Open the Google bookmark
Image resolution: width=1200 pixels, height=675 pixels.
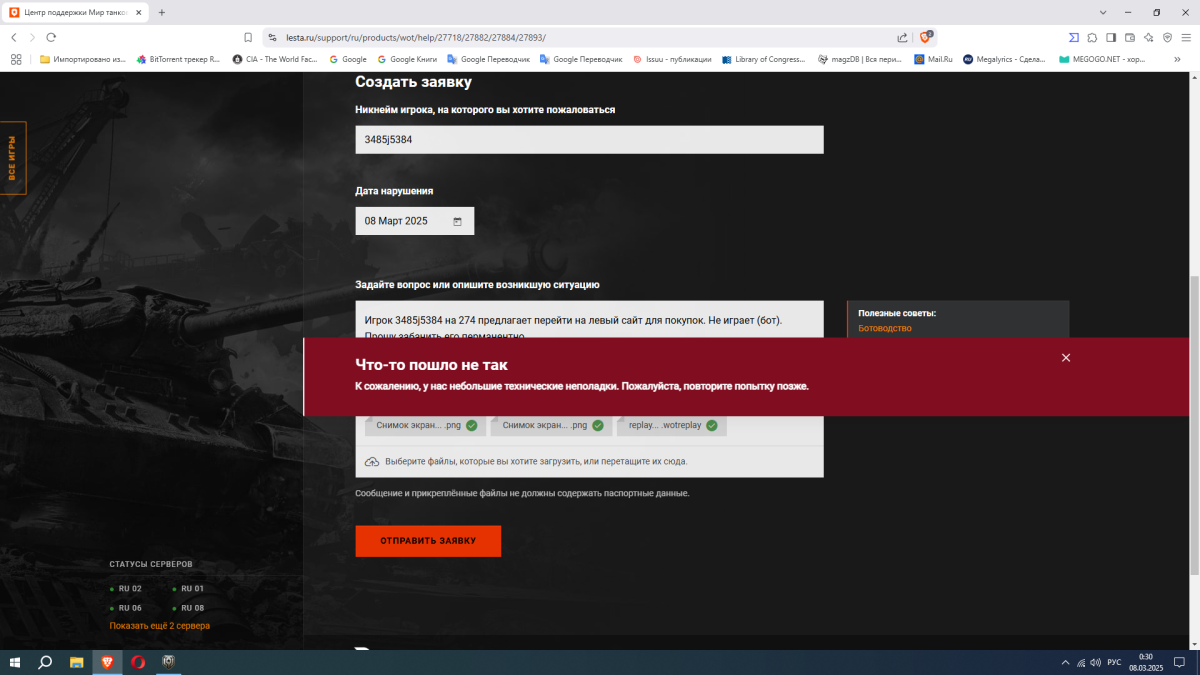point(347,59)
